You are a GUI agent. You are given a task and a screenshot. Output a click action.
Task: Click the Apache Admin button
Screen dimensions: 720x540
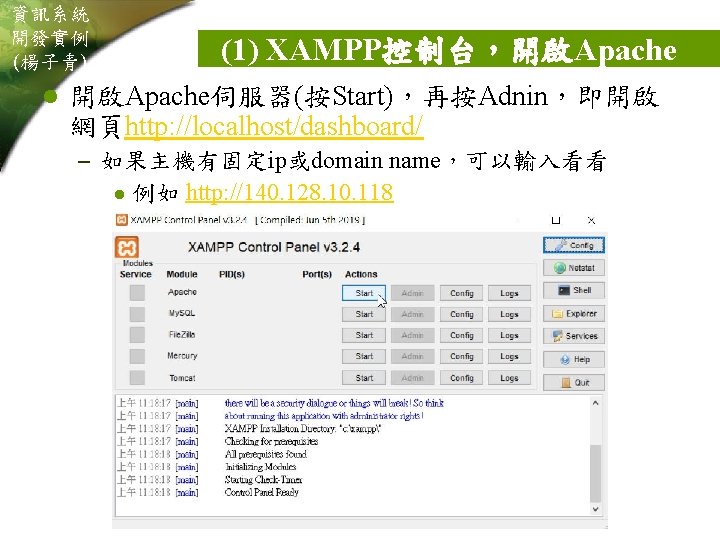coord(412,293)
